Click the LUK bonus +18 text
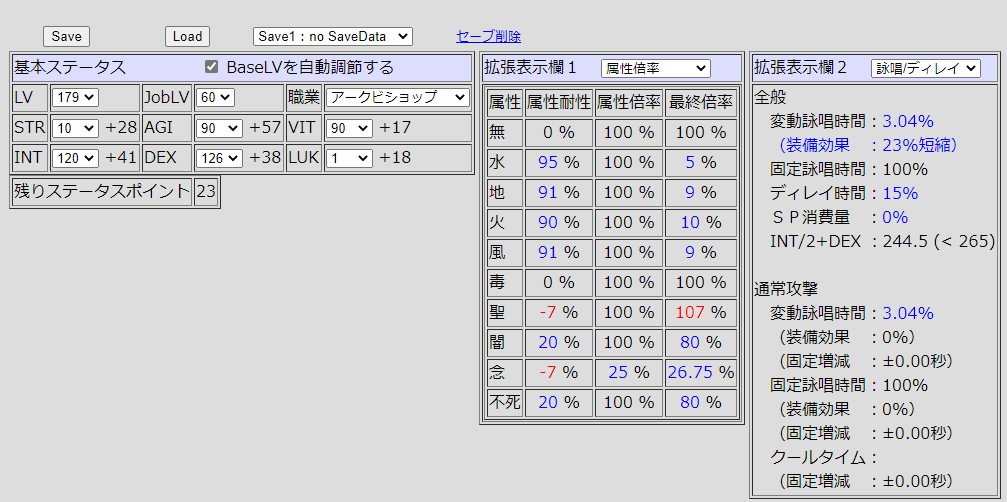The image size is (1007, 502). [x=396, y=158]
